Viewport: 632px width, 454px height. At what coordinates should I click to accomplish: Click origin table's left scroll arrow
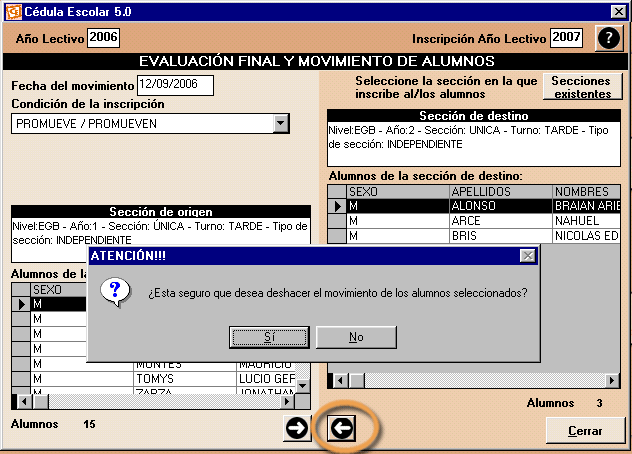click(x=25, y=402)
